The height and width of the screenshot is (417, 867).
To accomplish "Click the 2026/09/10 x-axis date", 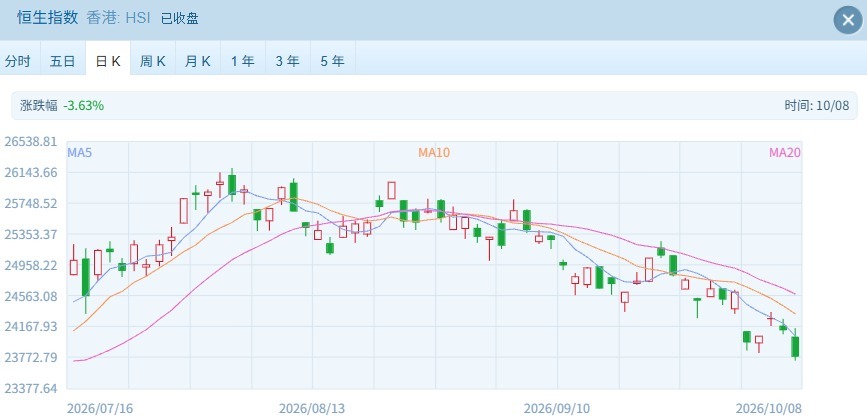I will coord(557,409).
